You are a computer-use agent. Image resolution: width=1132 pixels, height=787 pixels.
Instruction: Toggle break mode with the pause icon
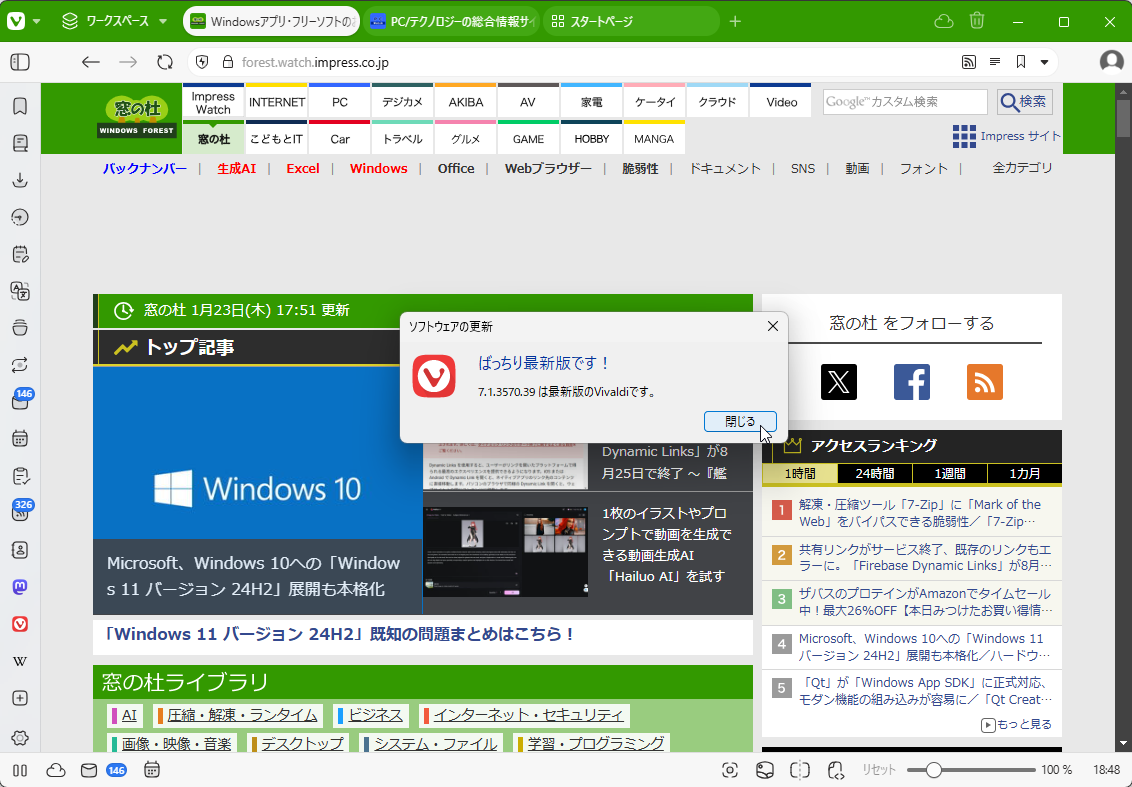(x=20, y=770)
